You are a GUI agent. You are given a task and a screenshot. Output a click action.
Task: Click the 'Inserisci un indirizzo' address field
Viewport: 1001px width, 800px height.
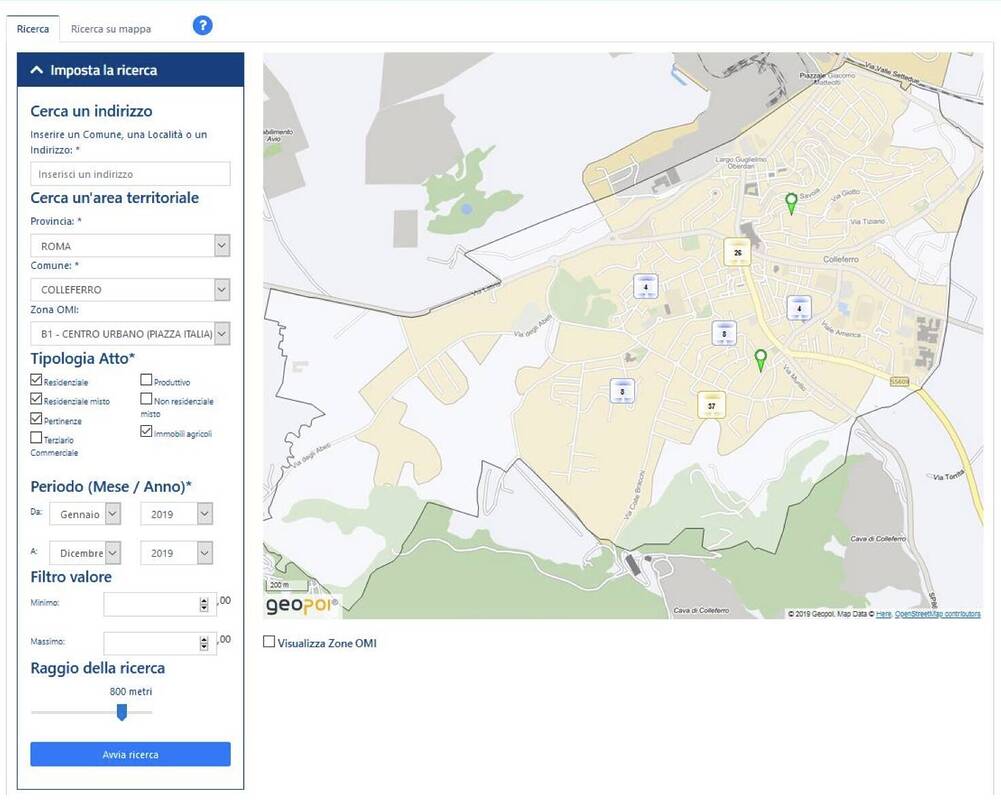130,174
